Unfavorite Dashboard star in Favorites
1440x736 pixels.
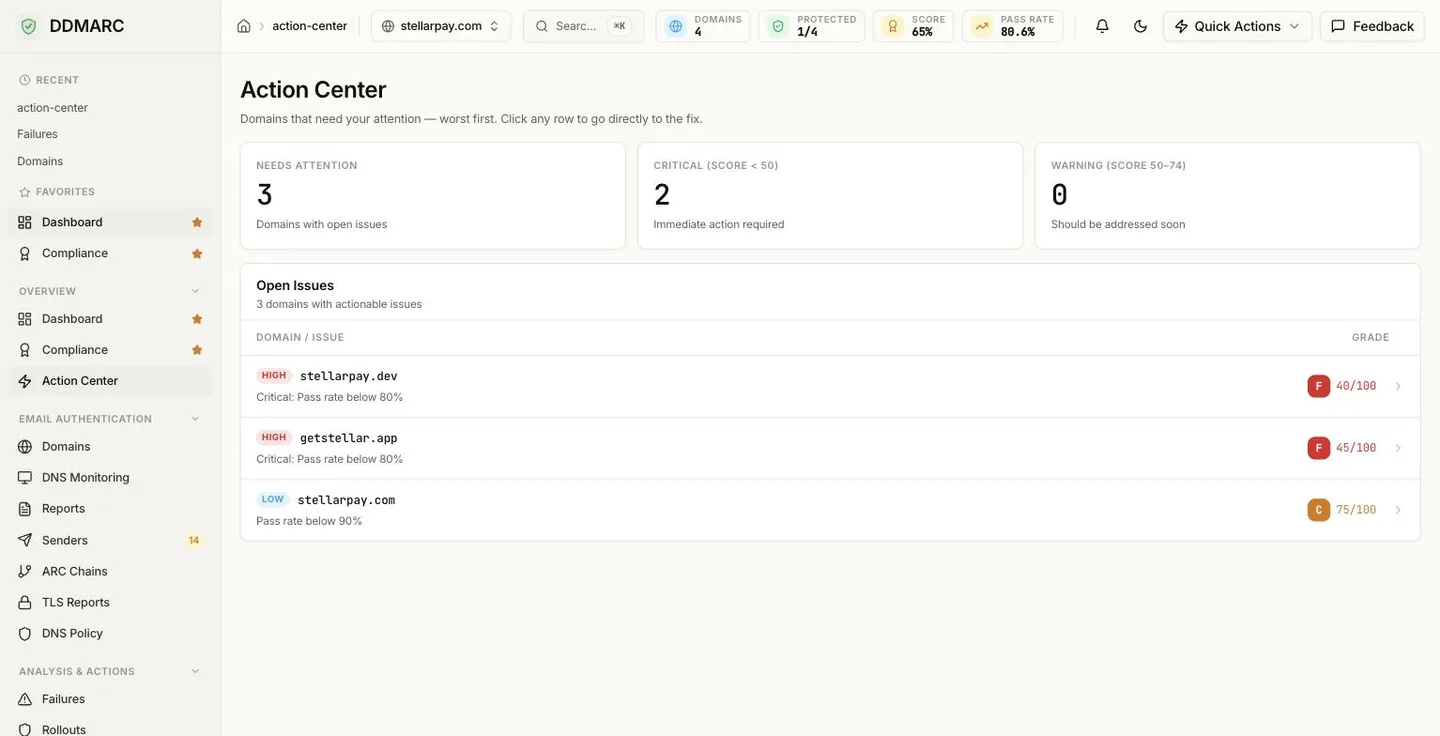[x=197, y=222]
